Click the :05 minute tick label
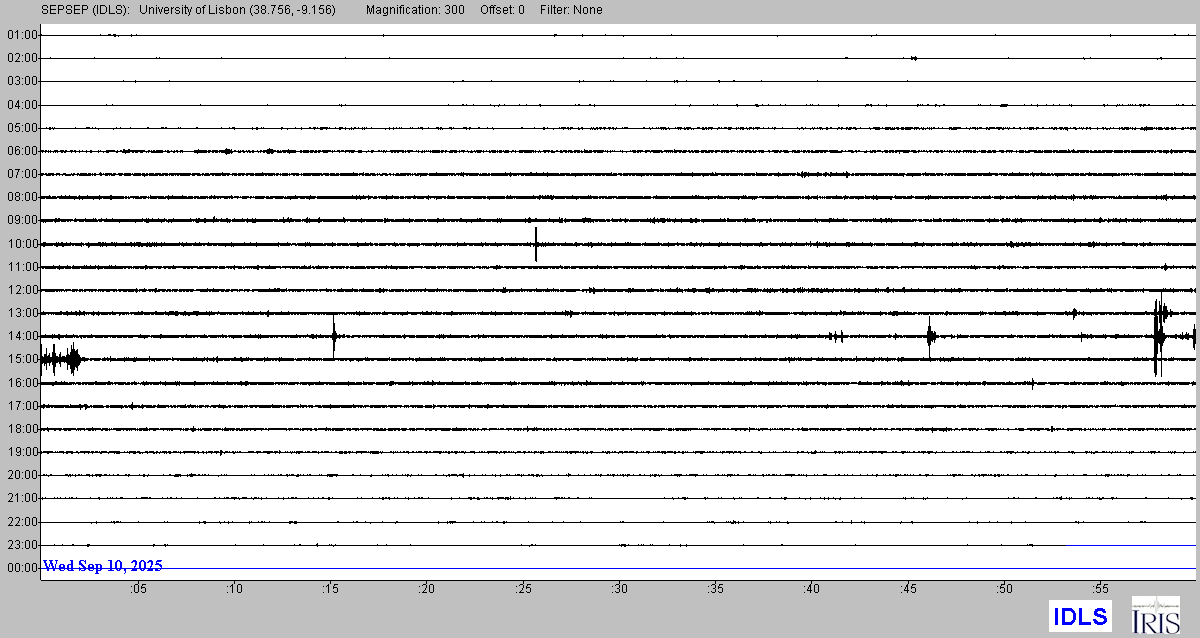This screenshot has width=1200, height=638. click(137, 589)
